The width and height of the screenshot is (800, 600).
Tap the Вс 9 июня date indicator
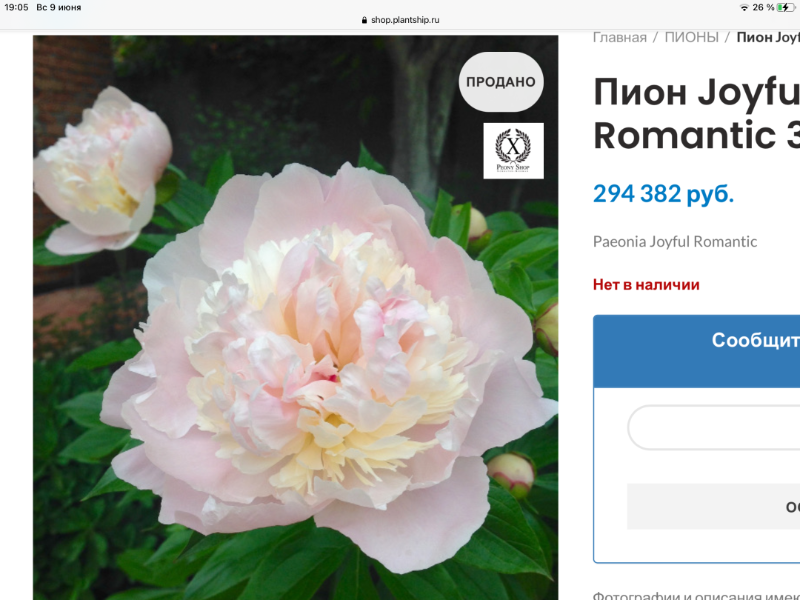click(x=59, y=7)
